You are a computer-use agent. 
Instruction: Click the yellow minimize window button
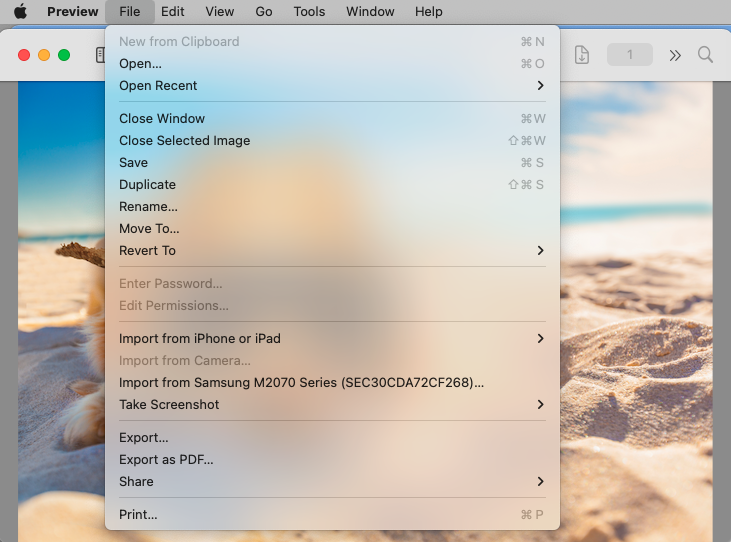44,55
